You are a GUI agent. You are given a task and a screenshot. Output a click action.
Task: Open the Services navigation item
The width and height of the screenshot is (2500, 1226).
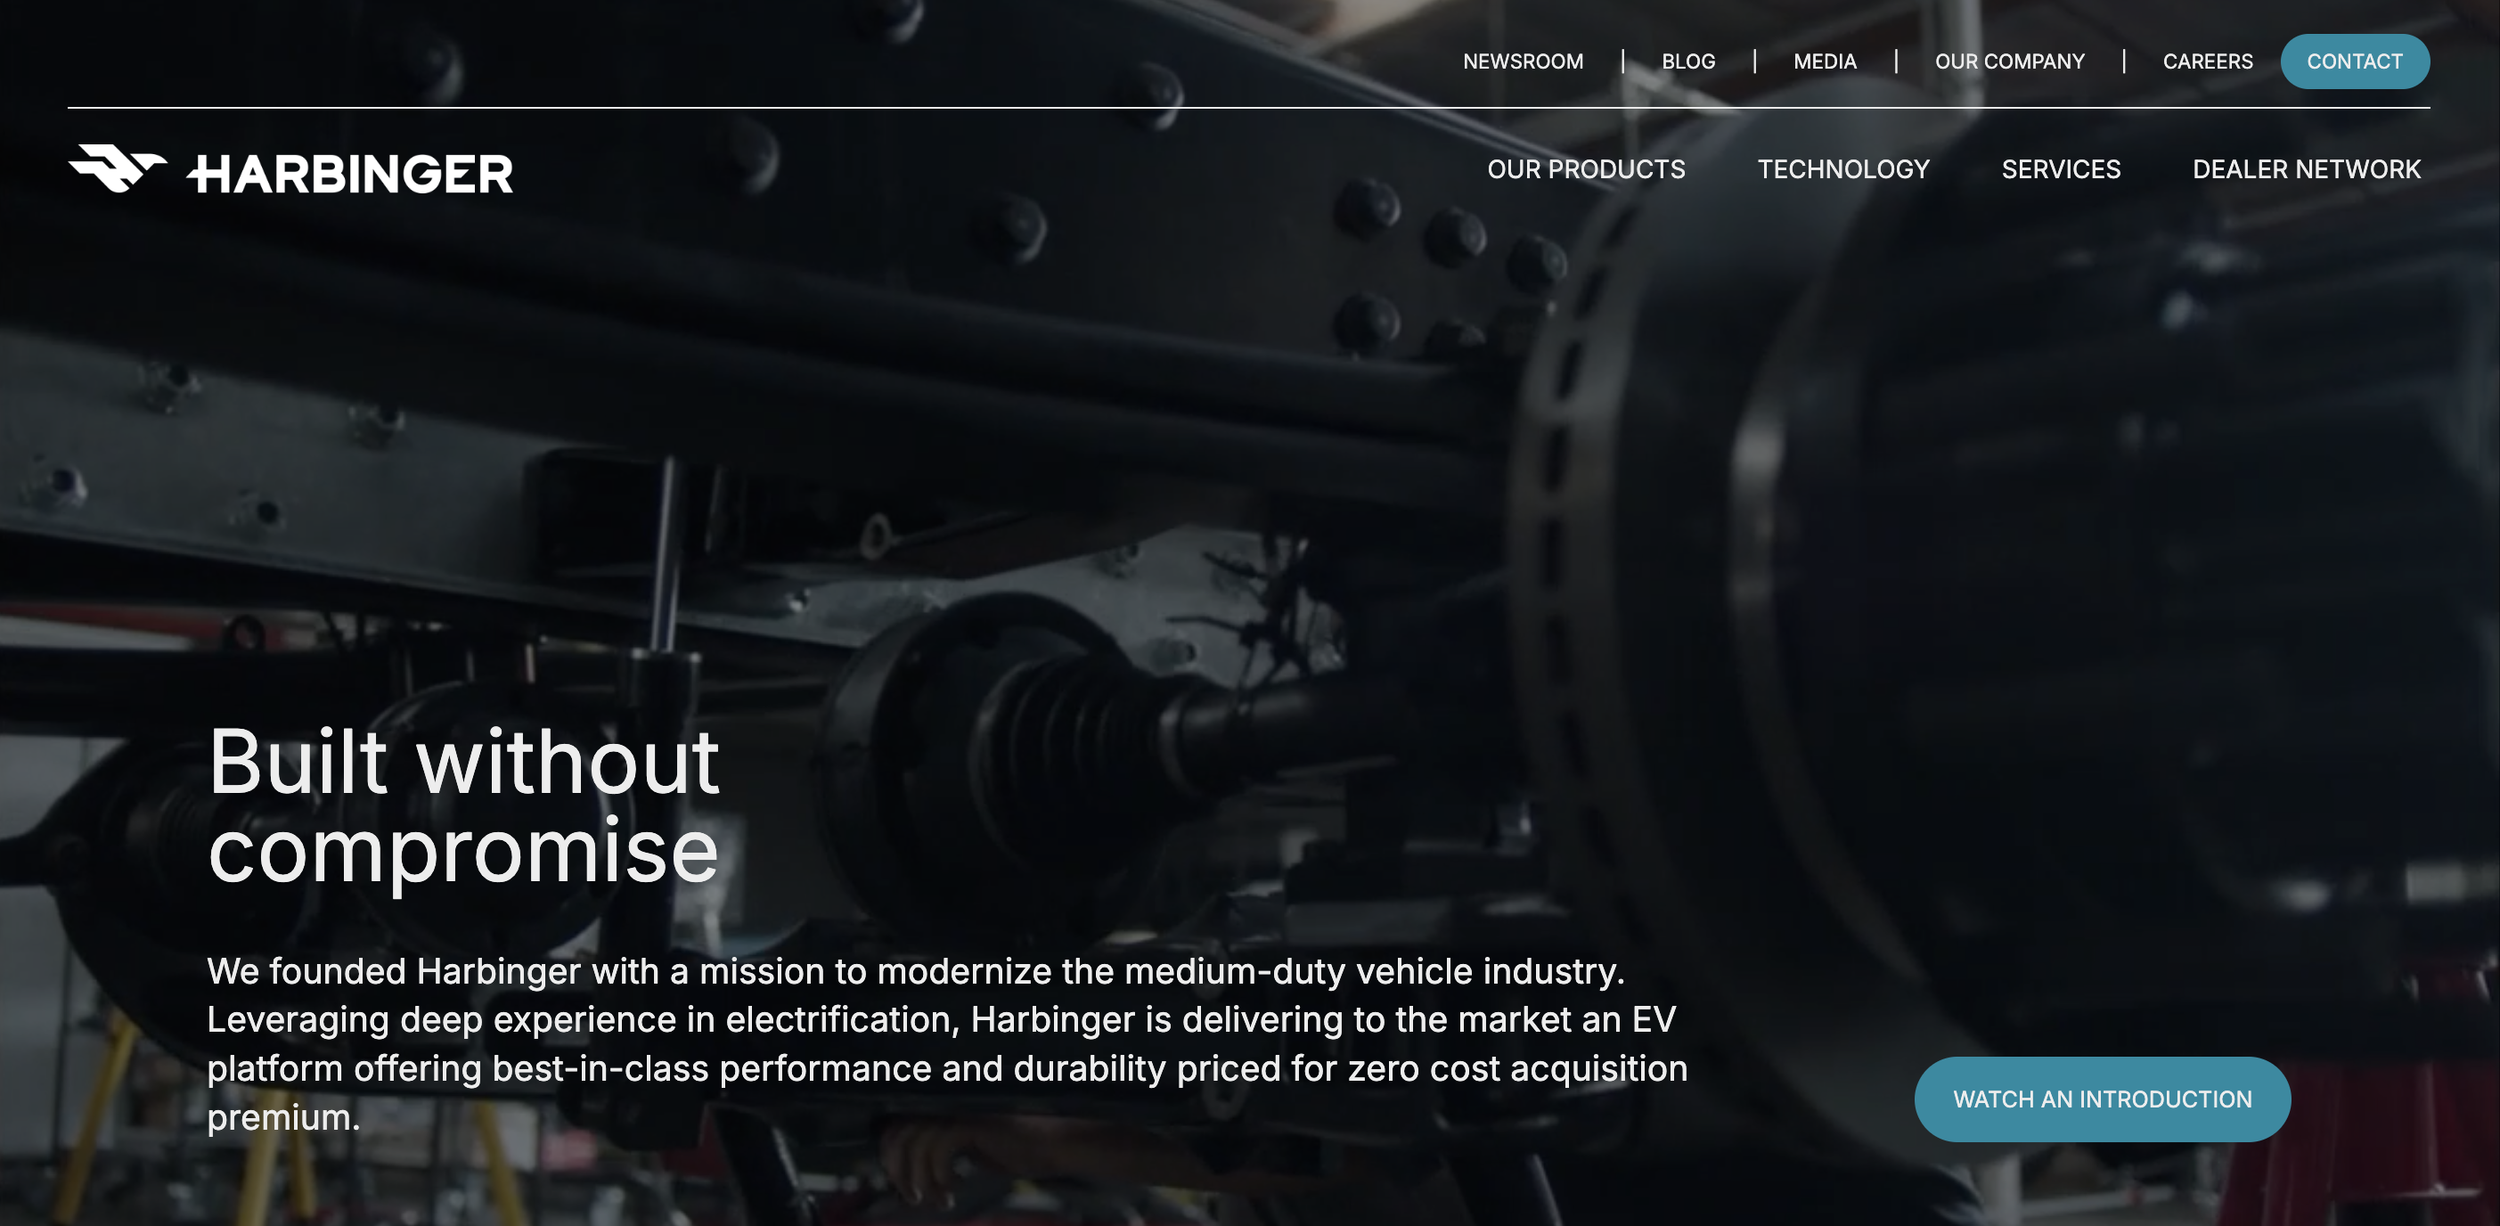click(x=2060, y=170)
